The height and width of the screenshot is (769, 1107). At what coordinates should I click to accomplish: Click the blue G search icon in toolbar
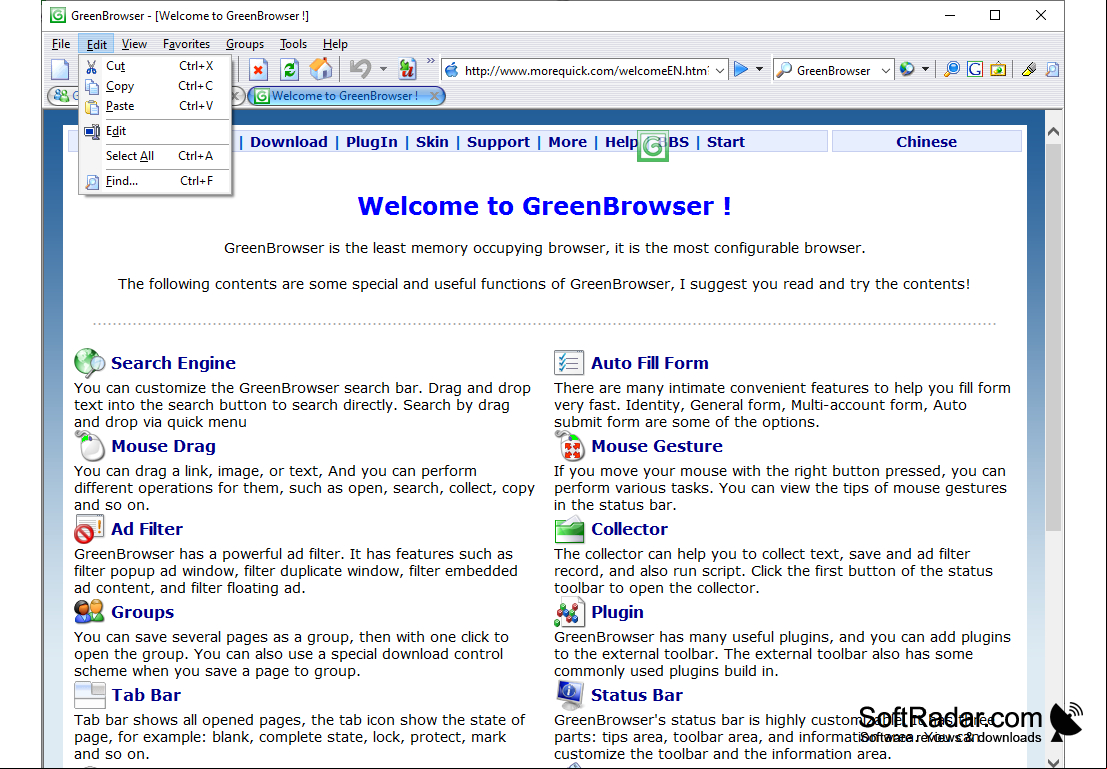pos(975,69)
